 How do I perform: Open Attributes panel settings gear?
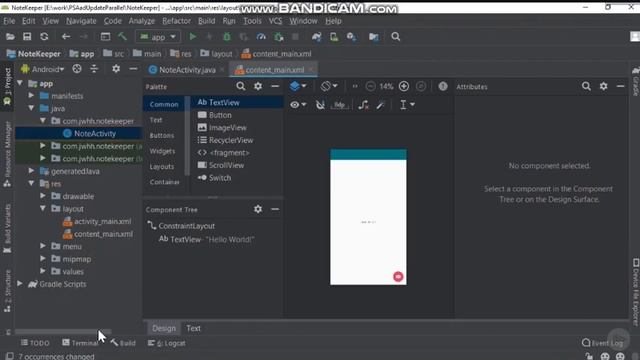tap(603, 86)
